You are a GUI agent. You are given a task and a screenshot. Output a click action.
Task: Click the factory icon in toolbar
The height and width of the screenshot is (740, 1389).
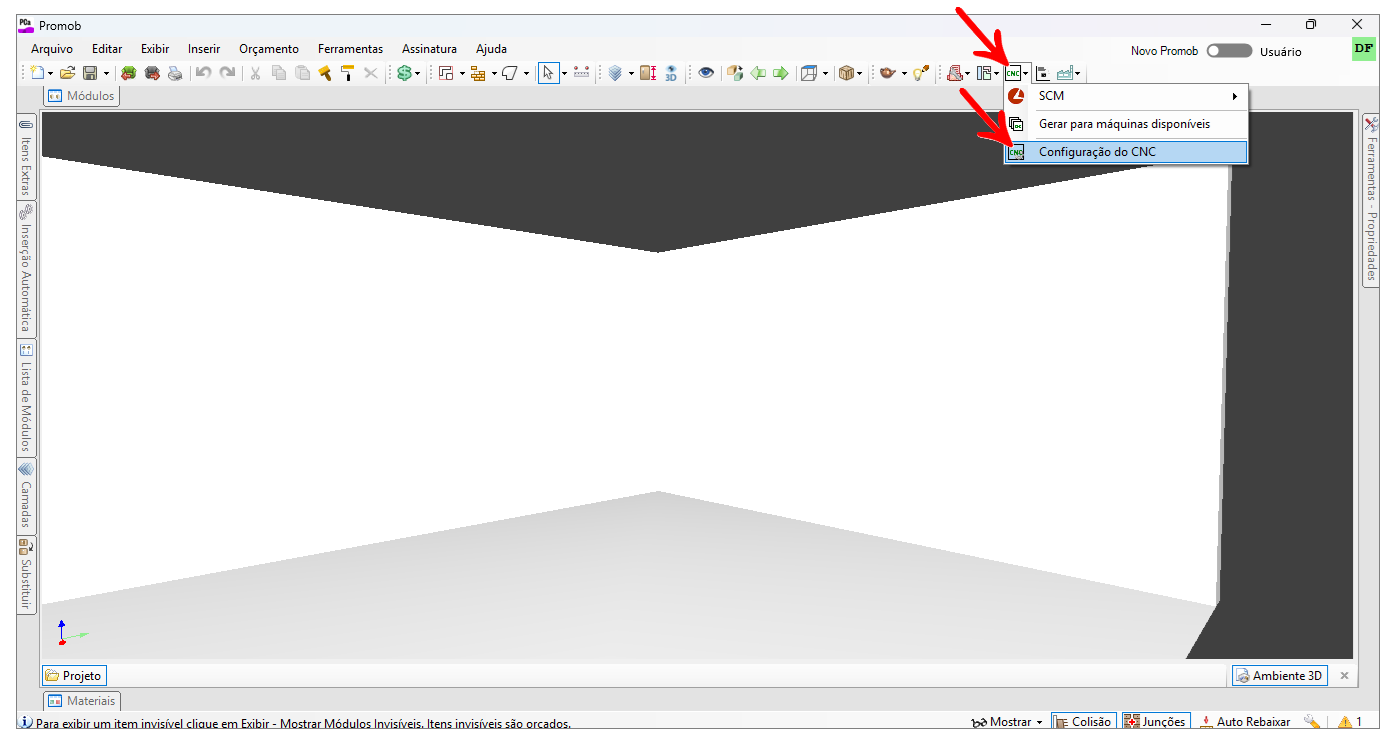pos(1065,73)
